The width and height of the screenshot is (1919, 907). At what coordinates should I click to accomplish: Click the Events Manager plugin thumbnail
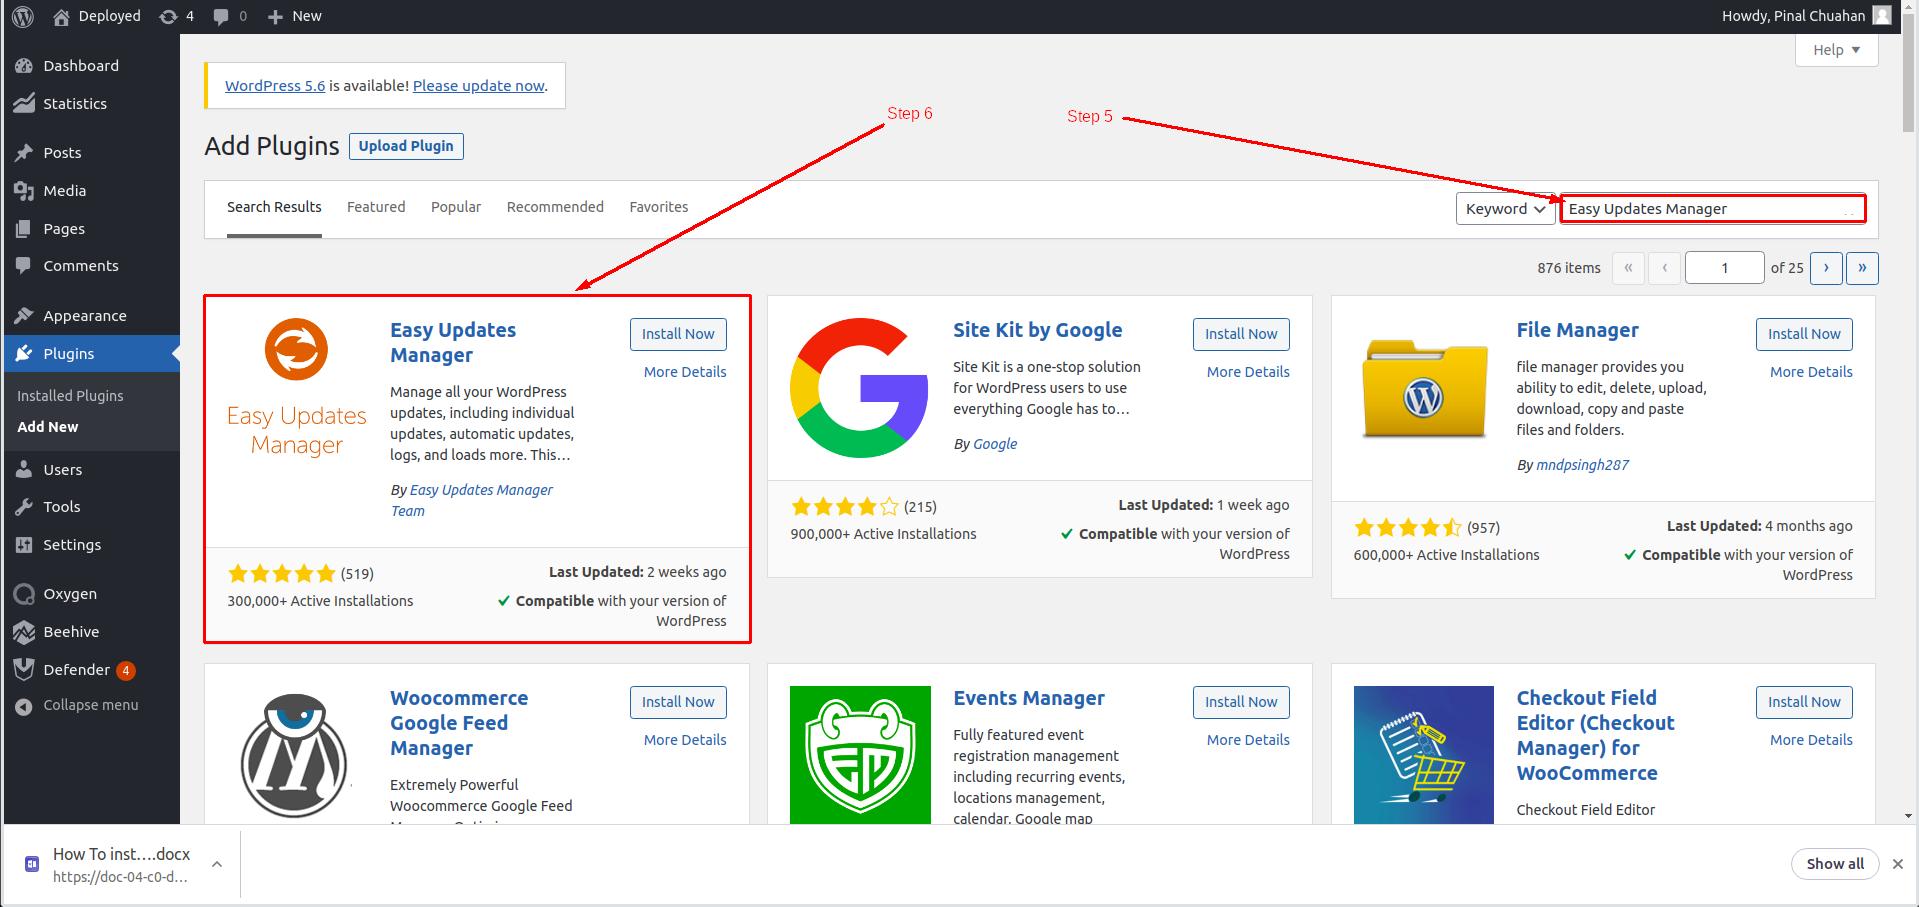click(860, 755)
